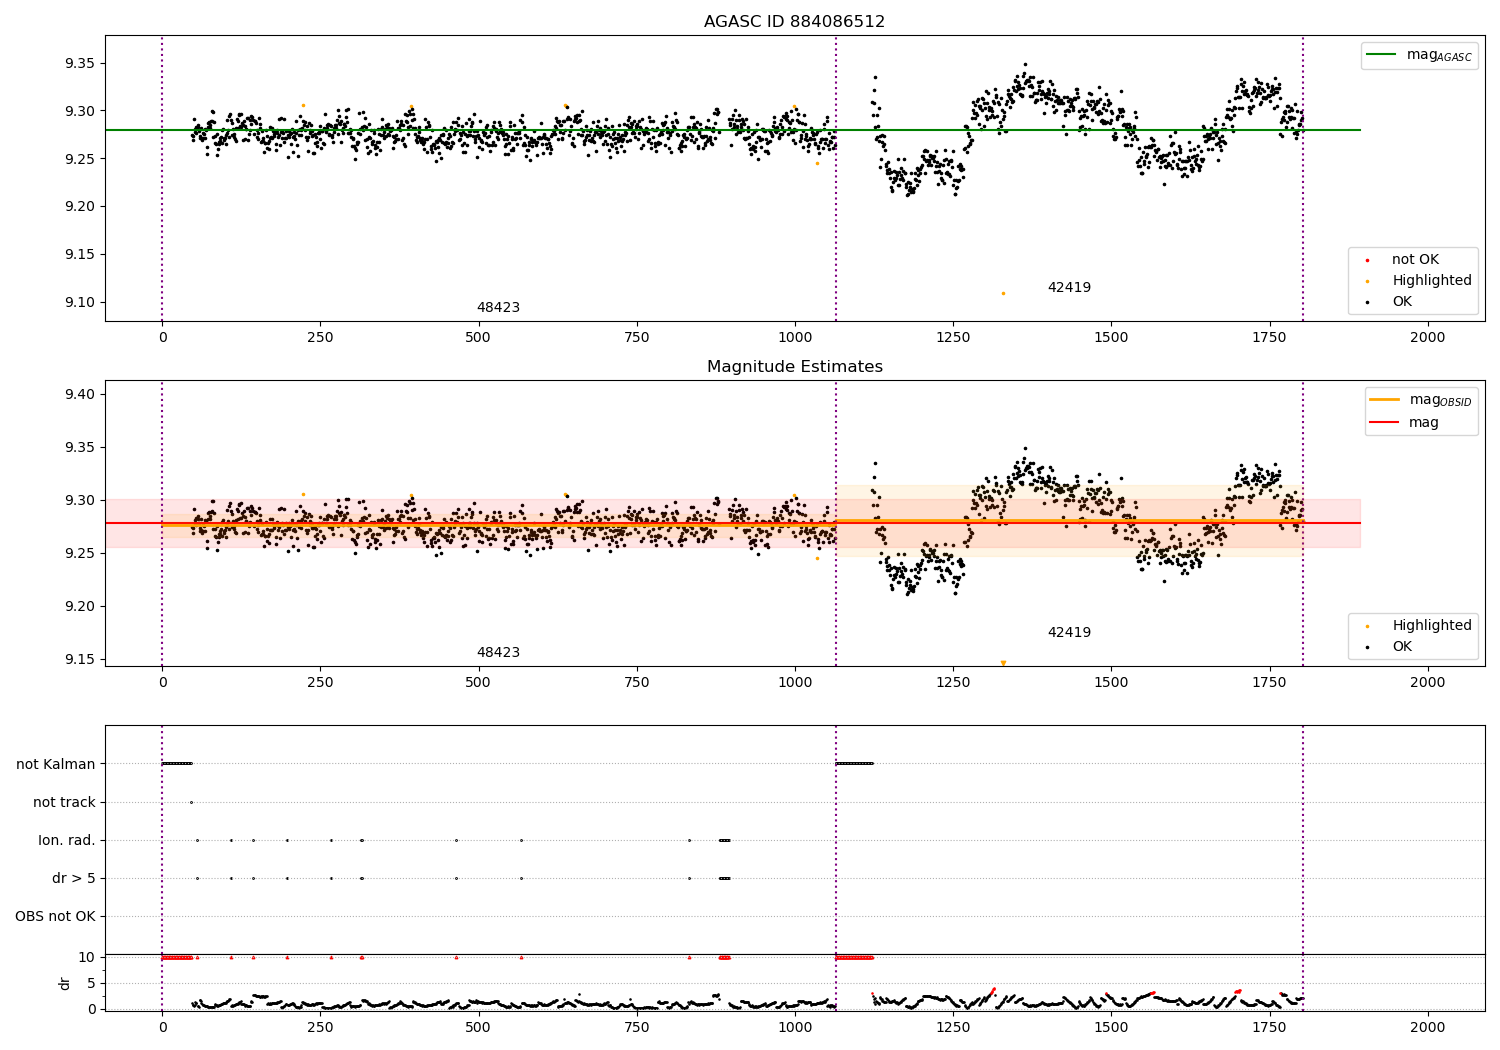Screen dimensions: 1500x1050
Task: Click the y-axis tick '9.35' in AGASC ID plot
Action: pyautogui.click(x=78, y=64)
